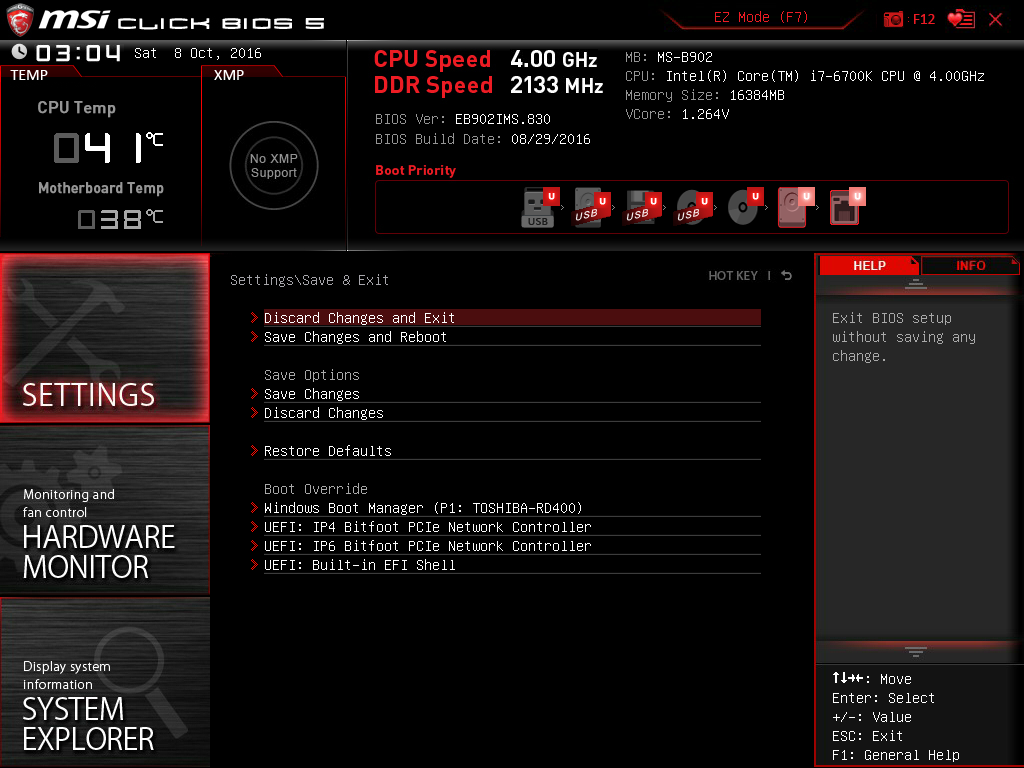Click the VCore 1.264V text
The height and width of the screenshot is (768, 1024).
pyautogui.click(x=677, y=114)
